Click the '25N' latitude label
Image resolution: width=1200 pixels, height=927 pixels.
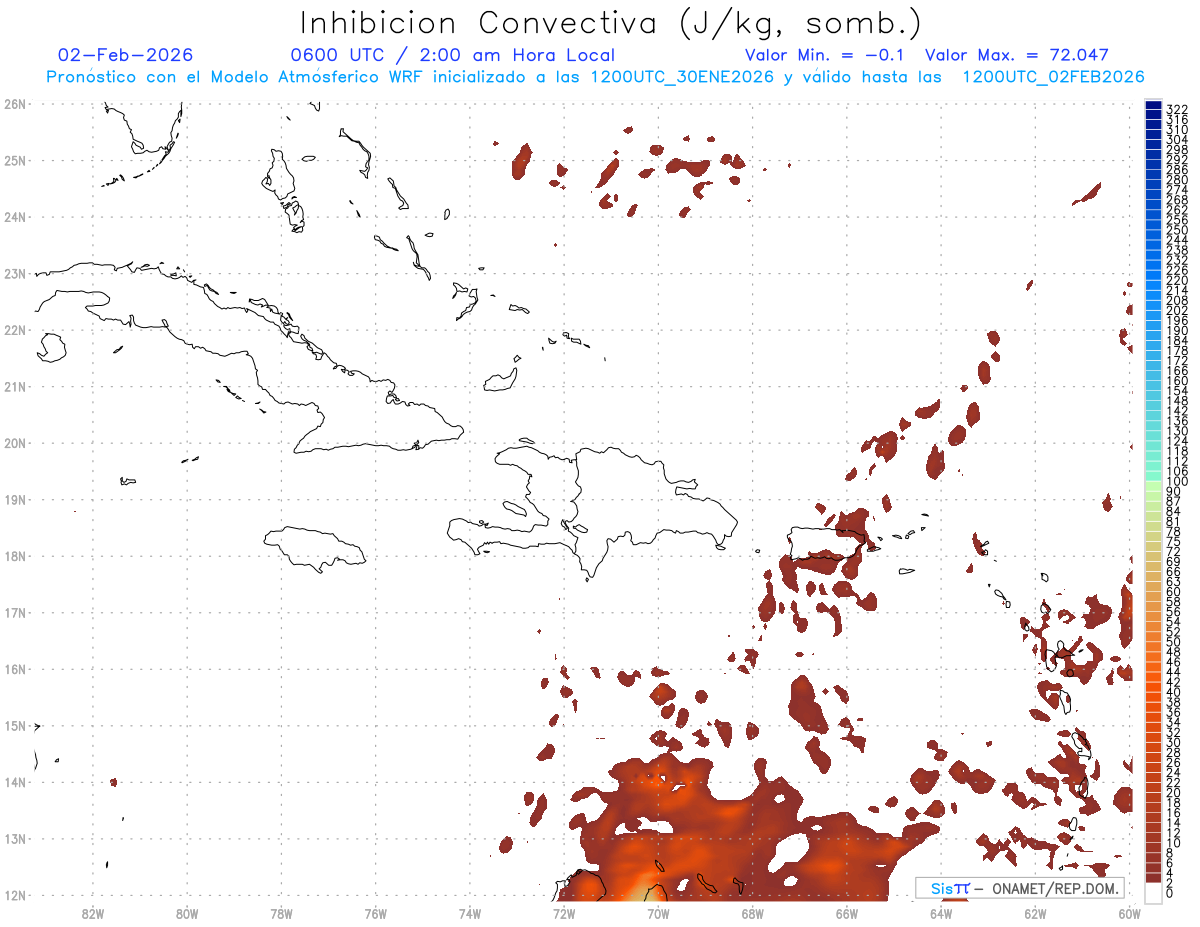15,160
